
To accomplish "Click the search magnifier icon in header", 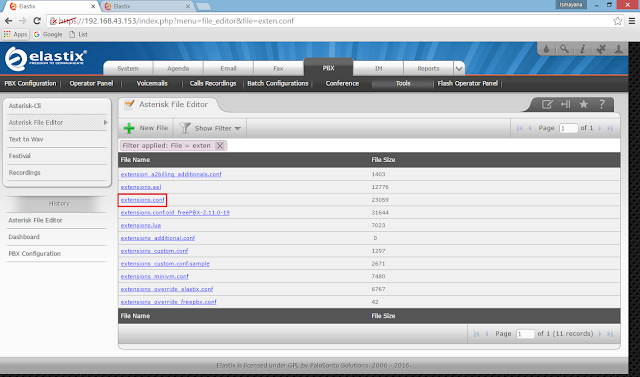I will (x=564, y=49).
